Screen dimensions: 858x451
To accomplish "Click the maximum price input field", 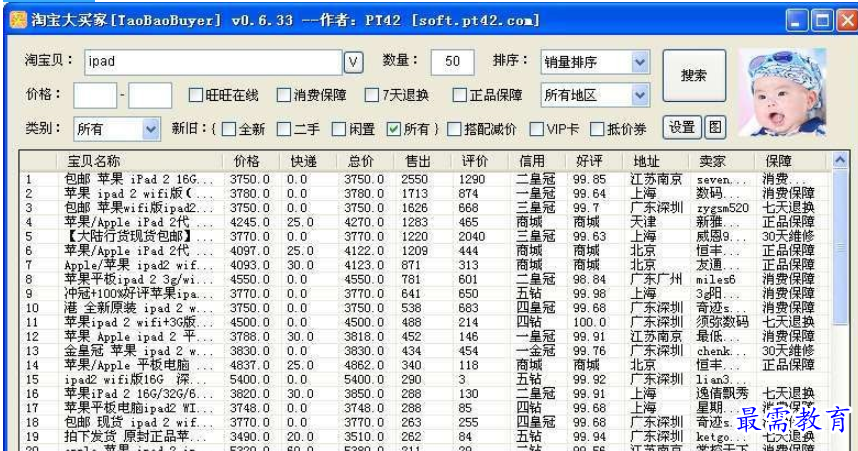I will click(150, 95).
